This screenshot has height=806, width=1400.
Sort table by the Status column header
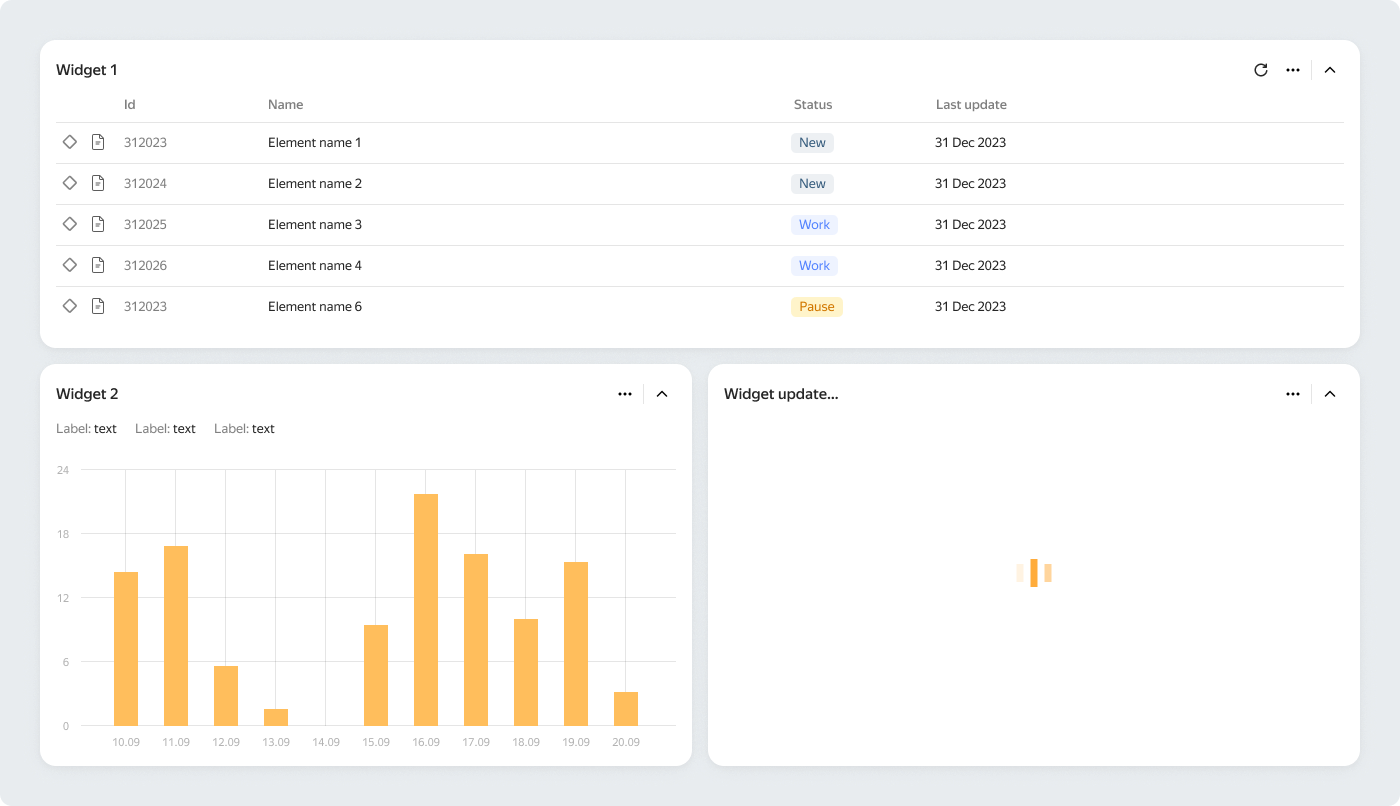point(812,105)
